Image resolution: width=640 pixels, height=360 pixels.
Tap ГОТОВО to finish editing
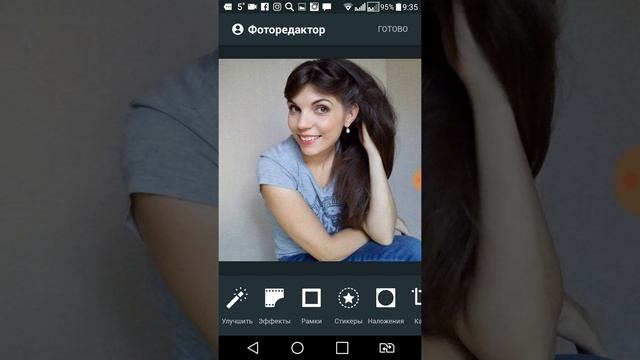pyautogui.click(x=393, y=29)
